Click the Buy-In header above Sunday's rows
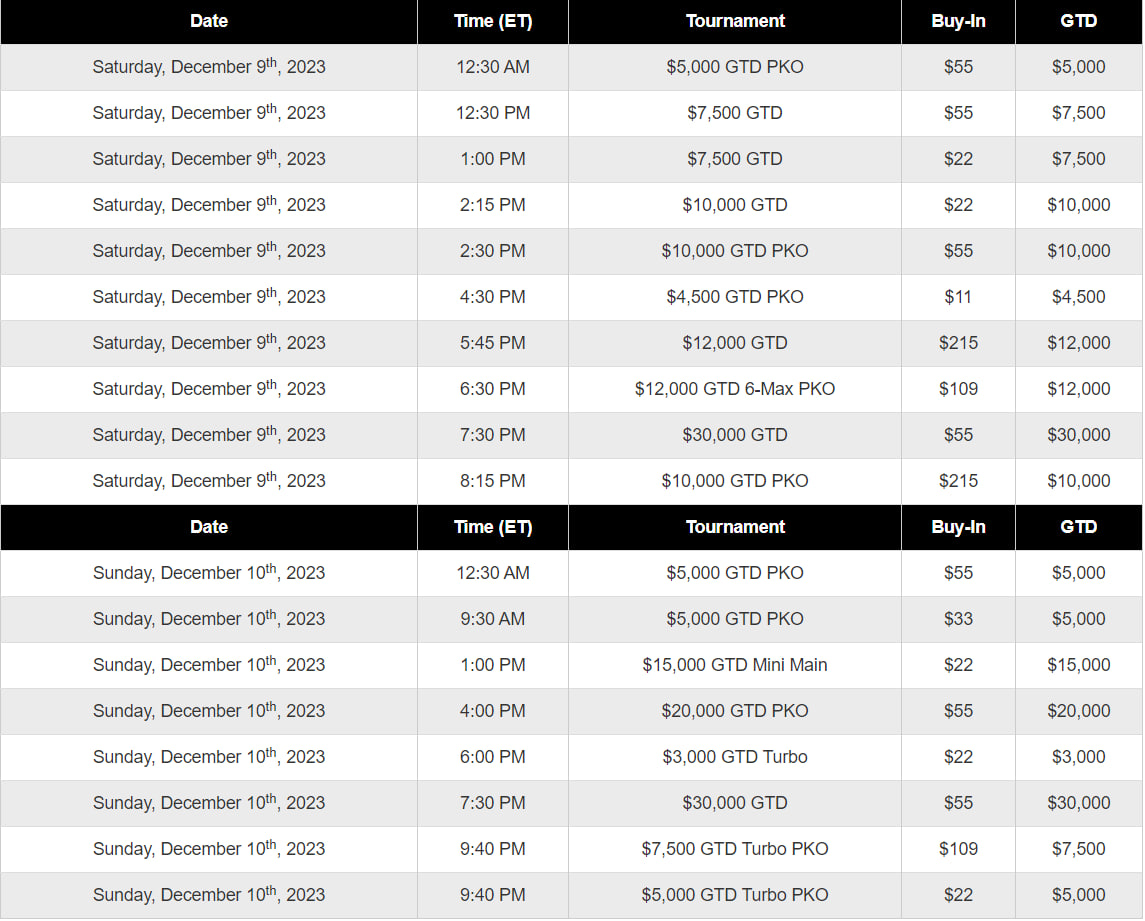 pyautogui.click(x=958, y=527)
